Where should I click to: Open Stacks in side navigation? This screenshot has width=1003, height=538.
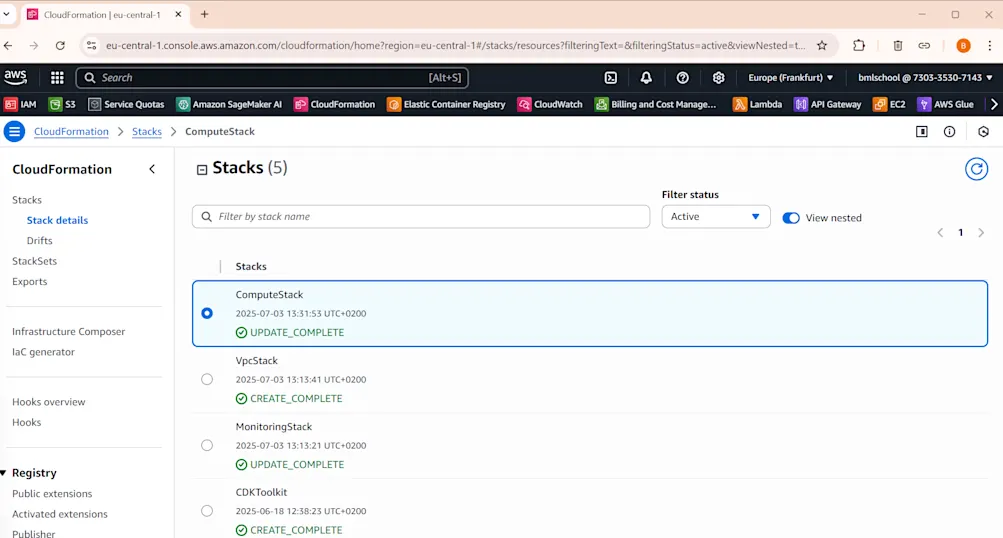tap(27, 200)
